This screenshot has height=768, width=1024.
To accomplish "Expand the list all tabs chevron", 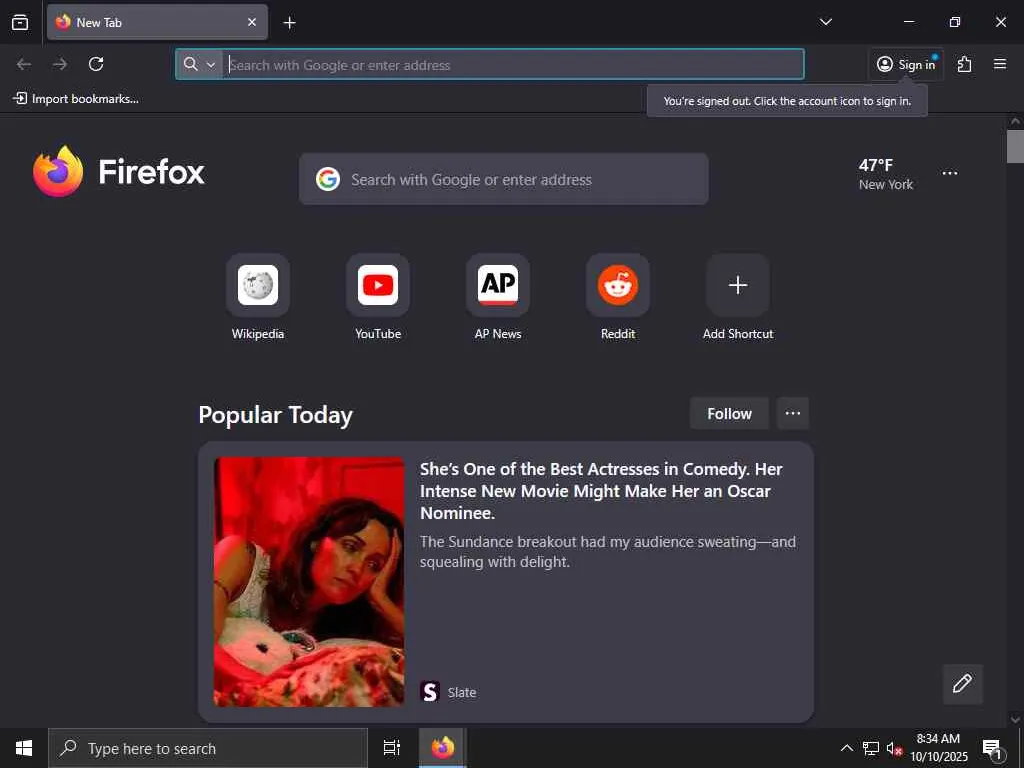I will point(825,22).
